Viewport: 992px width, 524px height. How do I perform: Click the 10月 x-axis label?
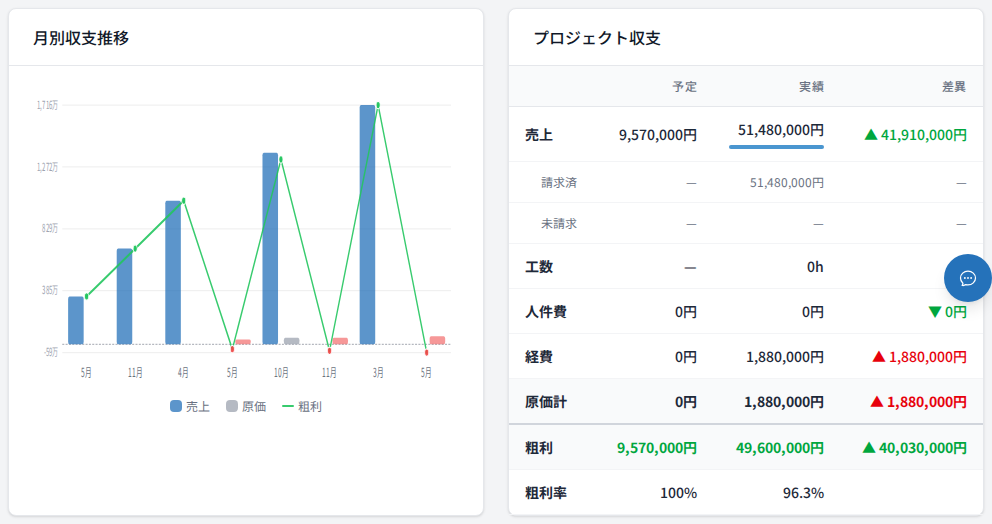281,373
